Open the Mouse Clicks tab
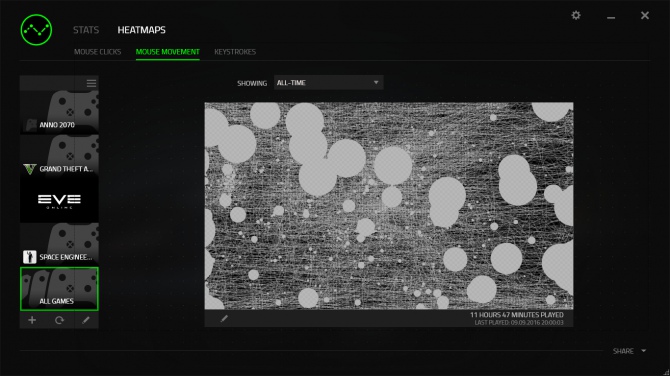The width and height of the screenshot is (670, 376). 97,52
